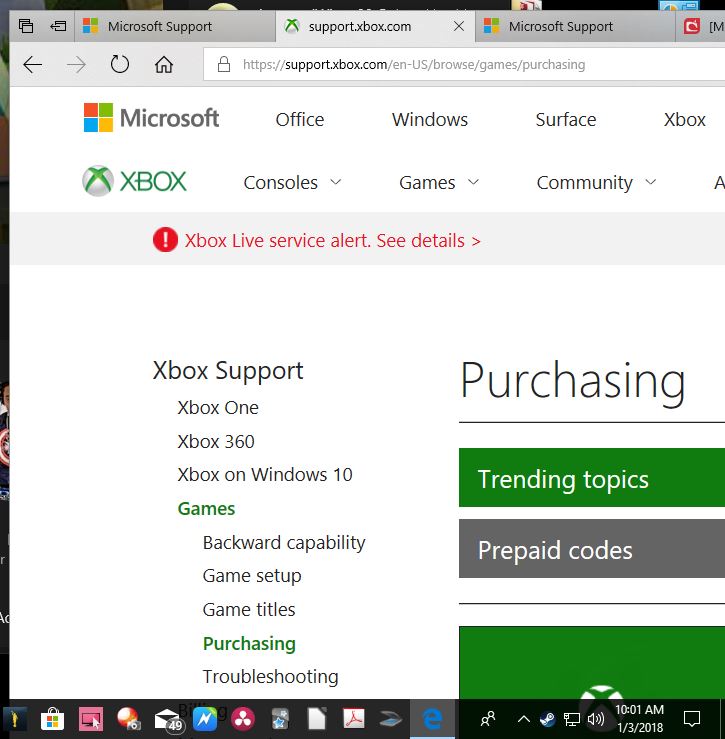Screen dimensions: 725x739
Task: Click the Xbox Support sidebar heading
Action: [228, 371]
